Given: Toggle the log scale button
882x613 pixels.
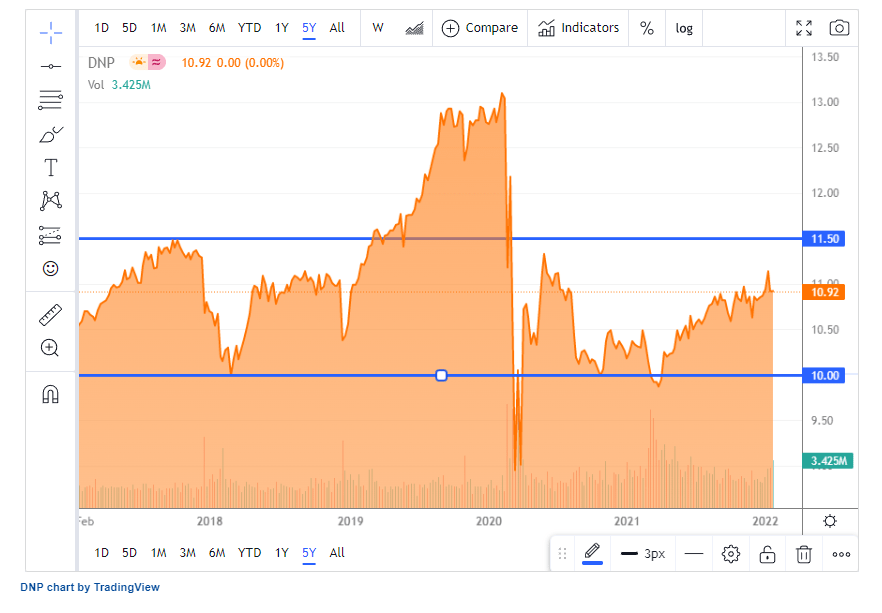Looking at the screenshot, I should (684, 28).
